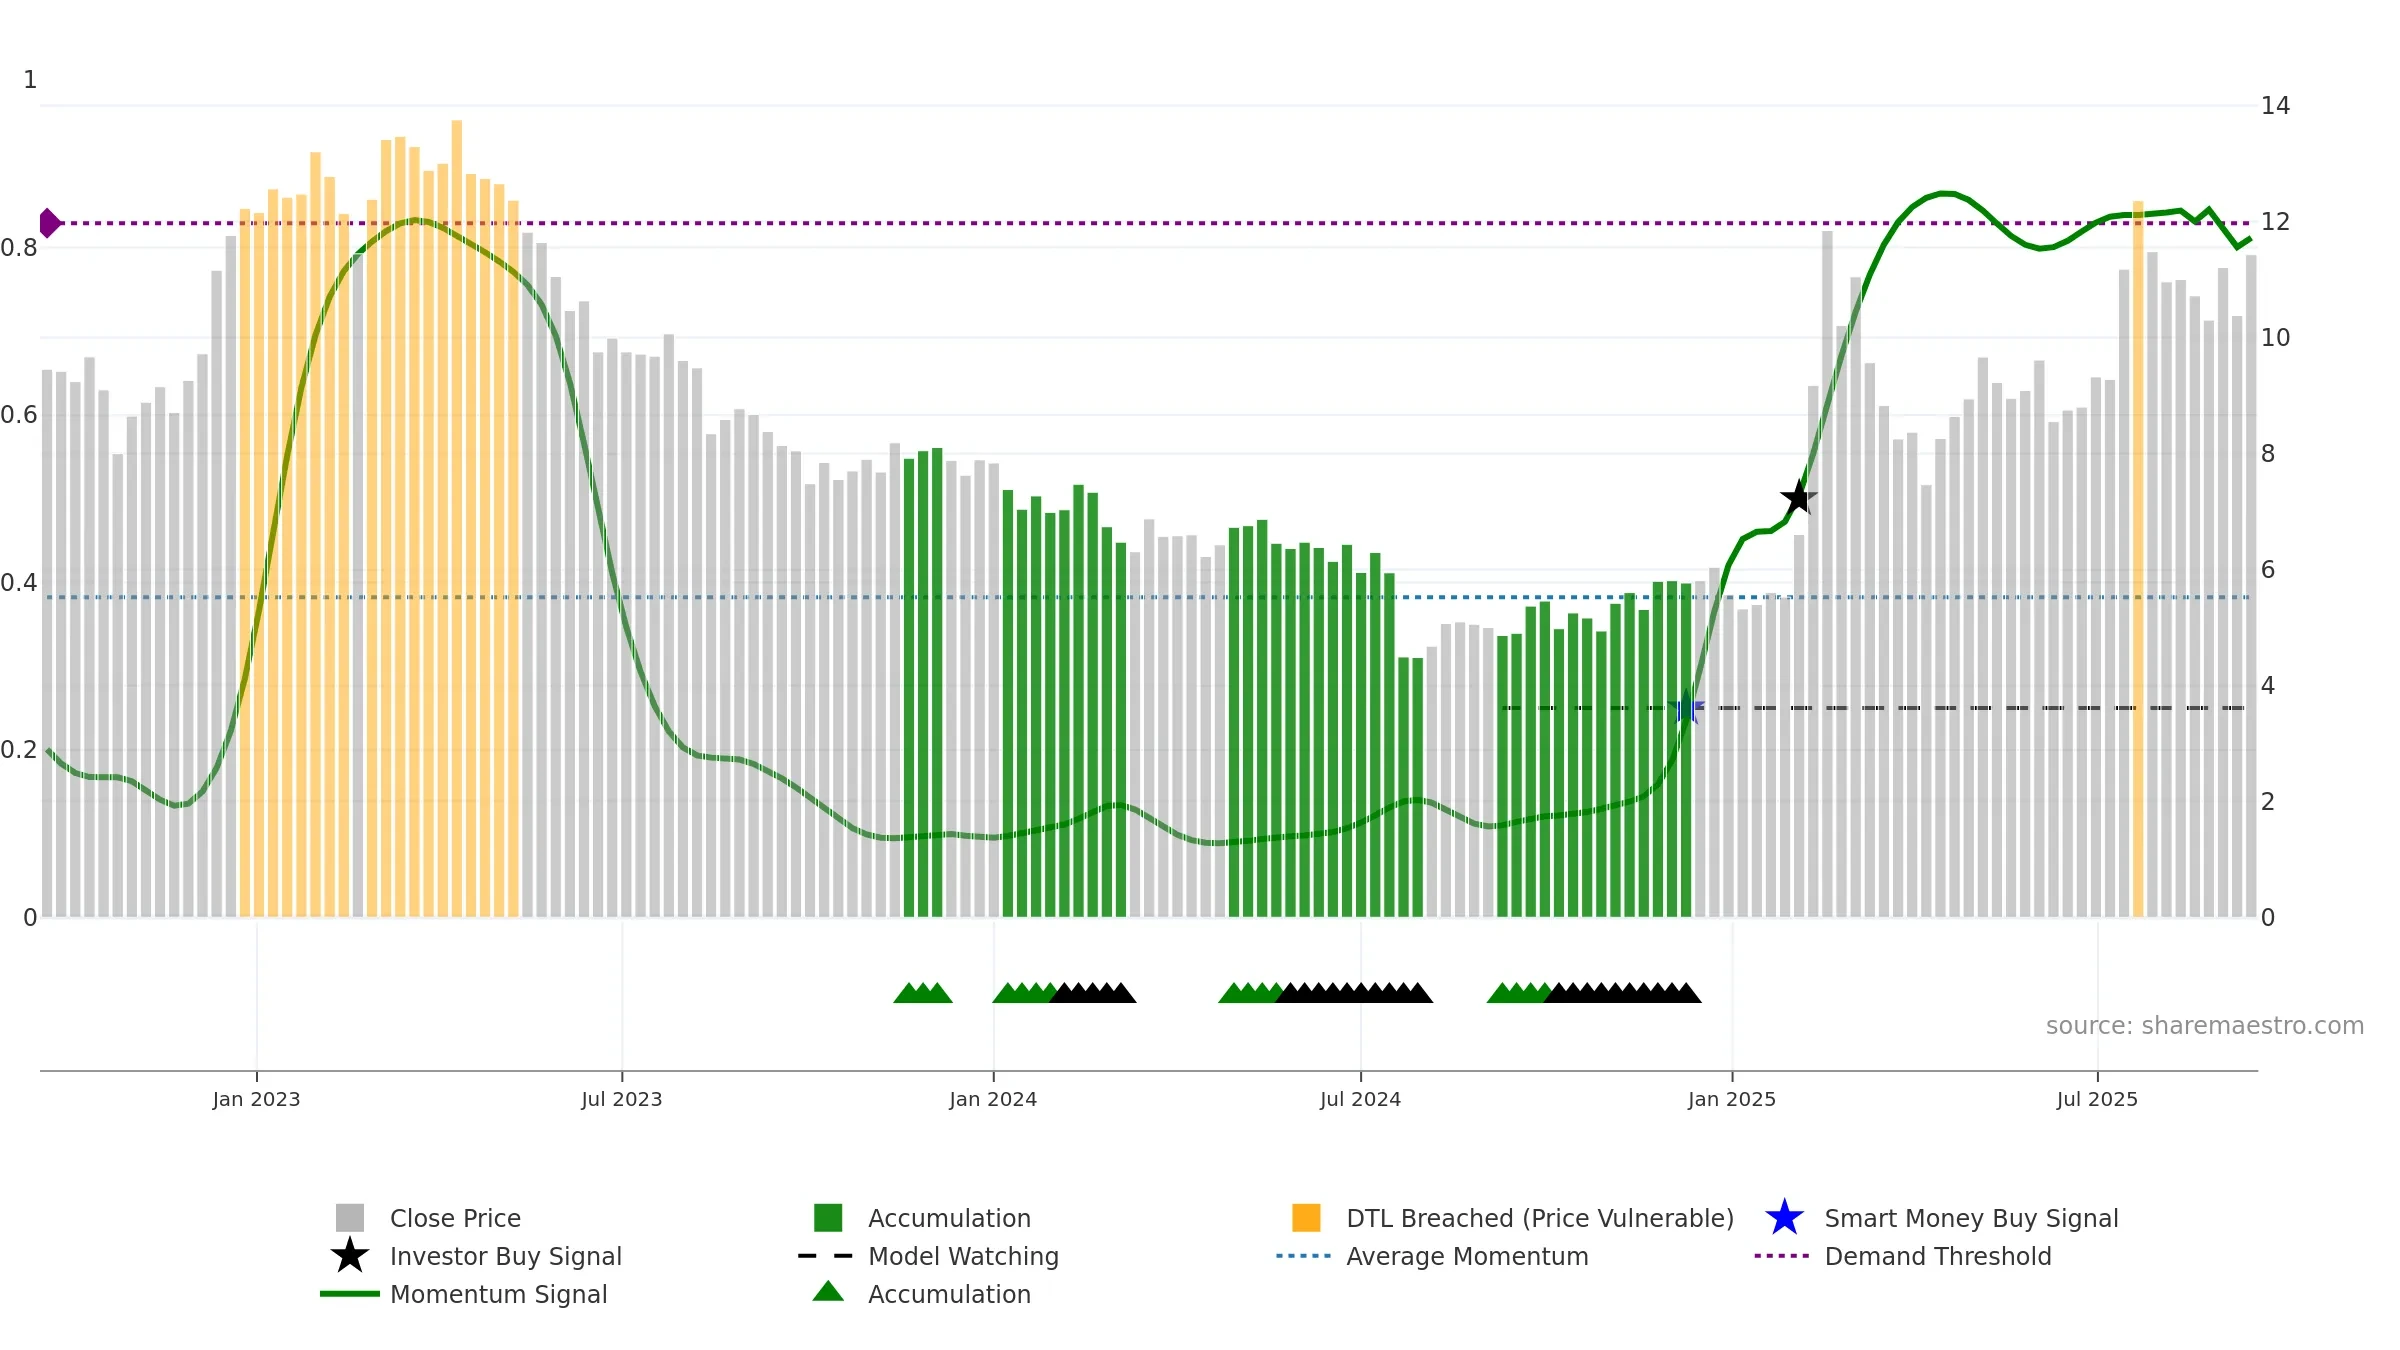Click the right axis value 4

2268,685
